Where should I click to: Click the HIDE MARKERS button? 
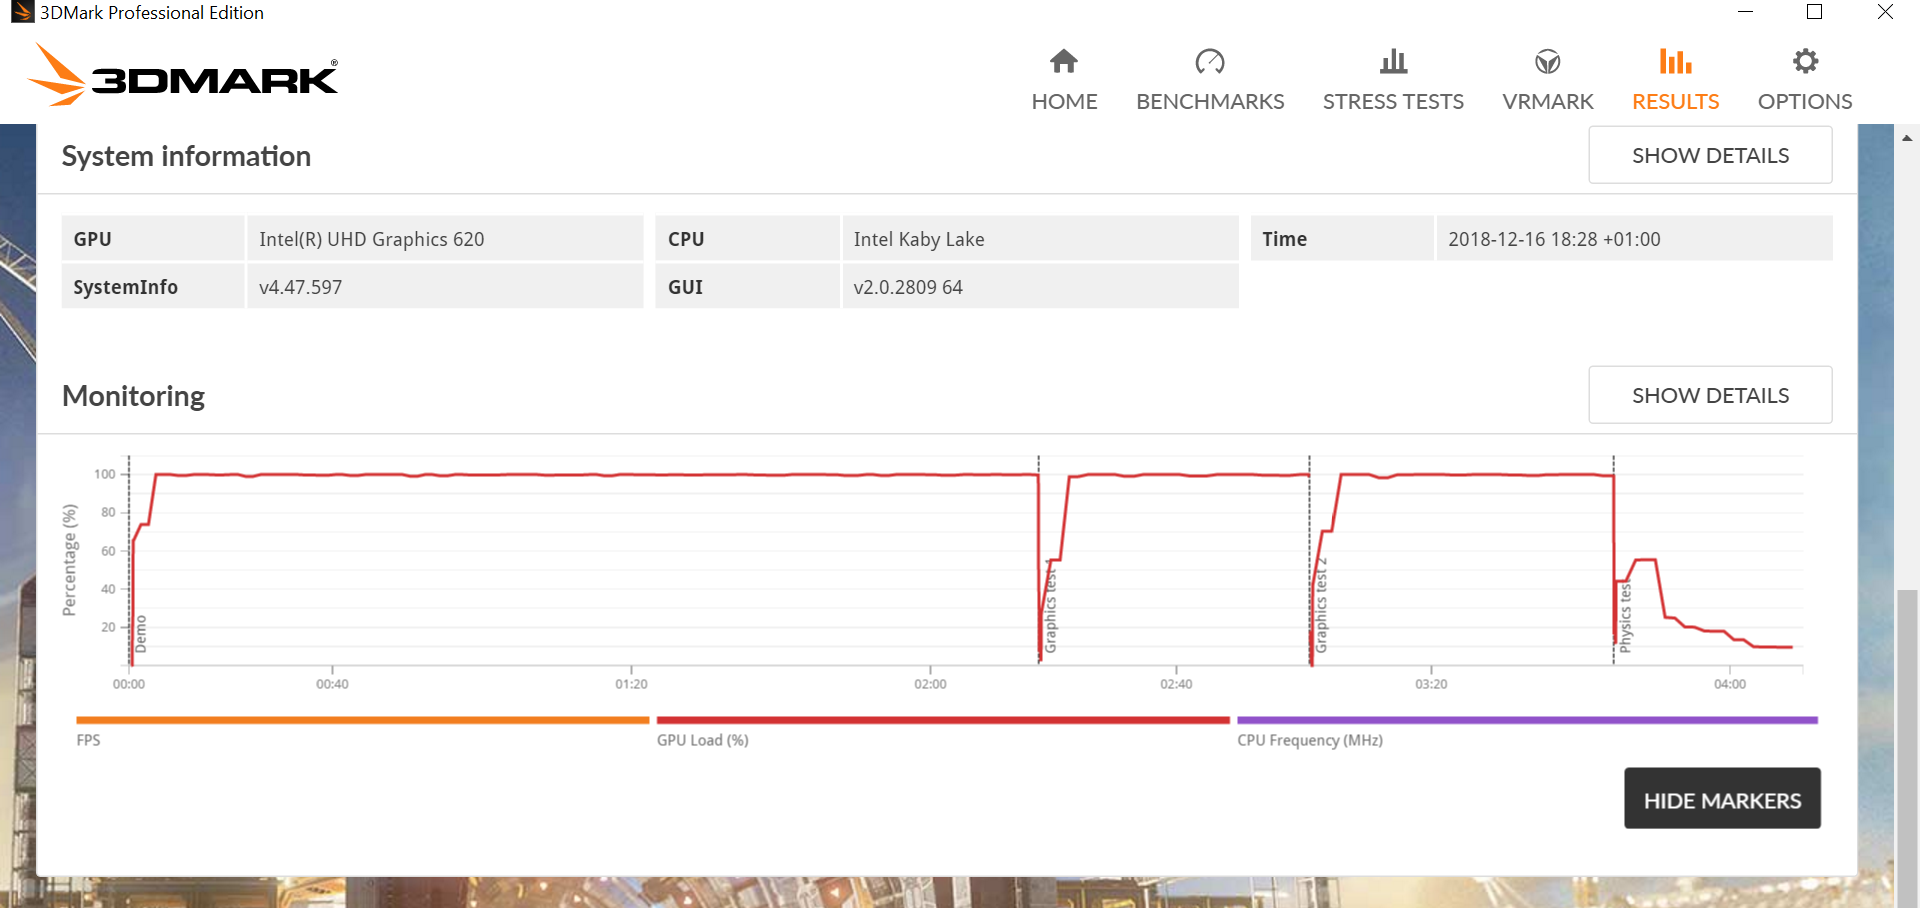[1722, 798]
